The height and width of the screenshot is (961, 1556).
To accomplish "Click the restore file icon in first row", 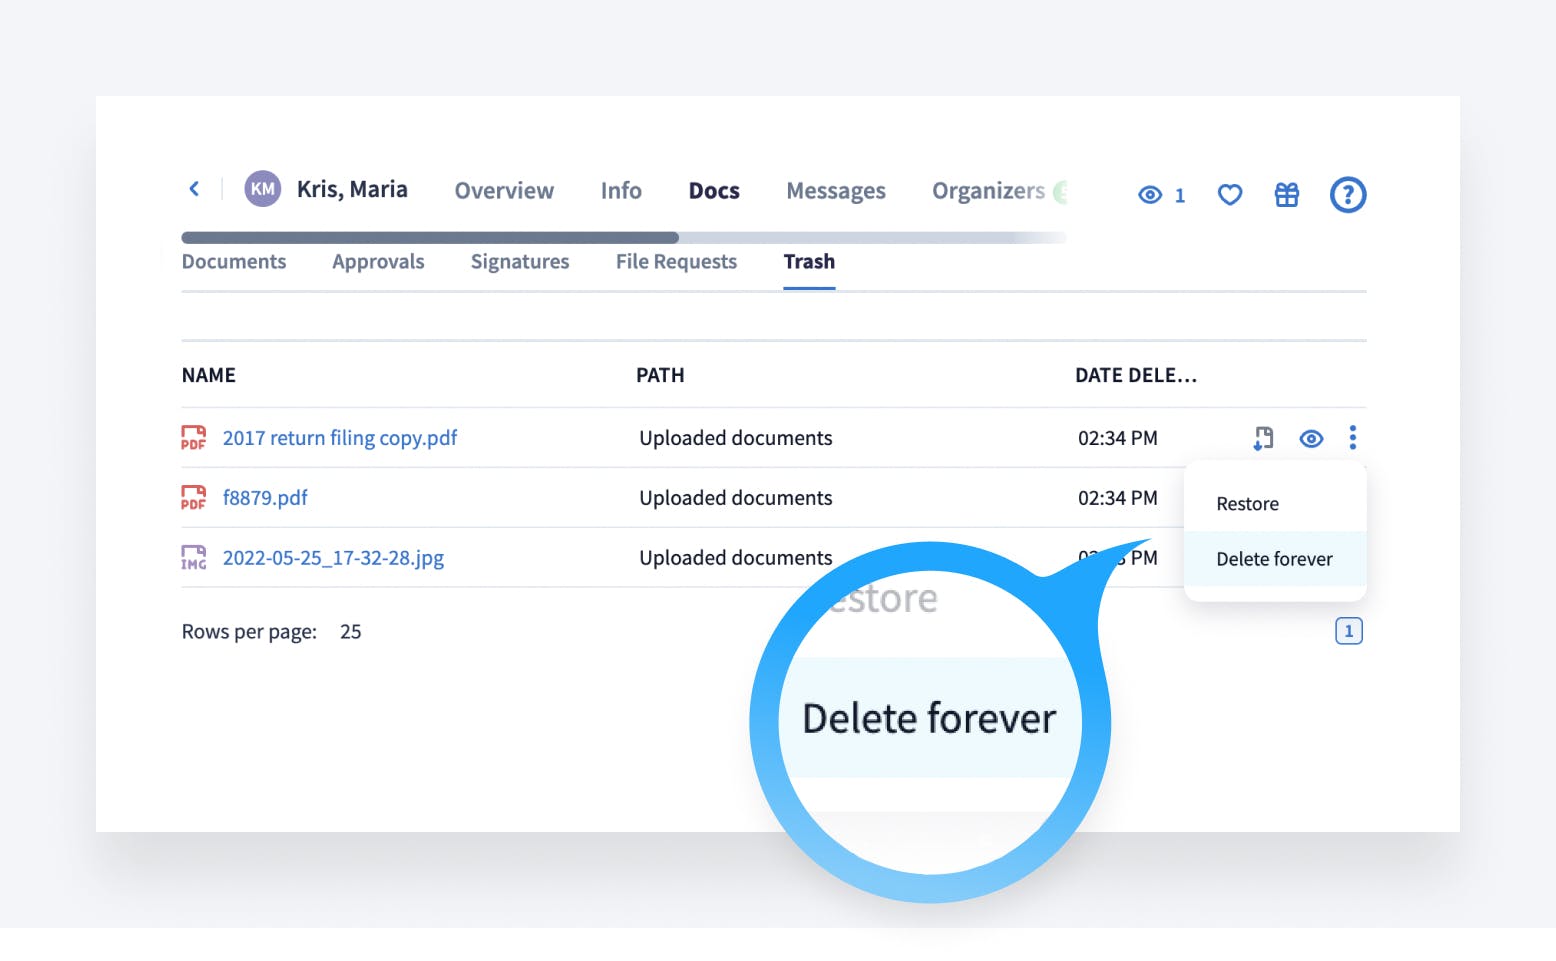I will (x=1263, y=438).
